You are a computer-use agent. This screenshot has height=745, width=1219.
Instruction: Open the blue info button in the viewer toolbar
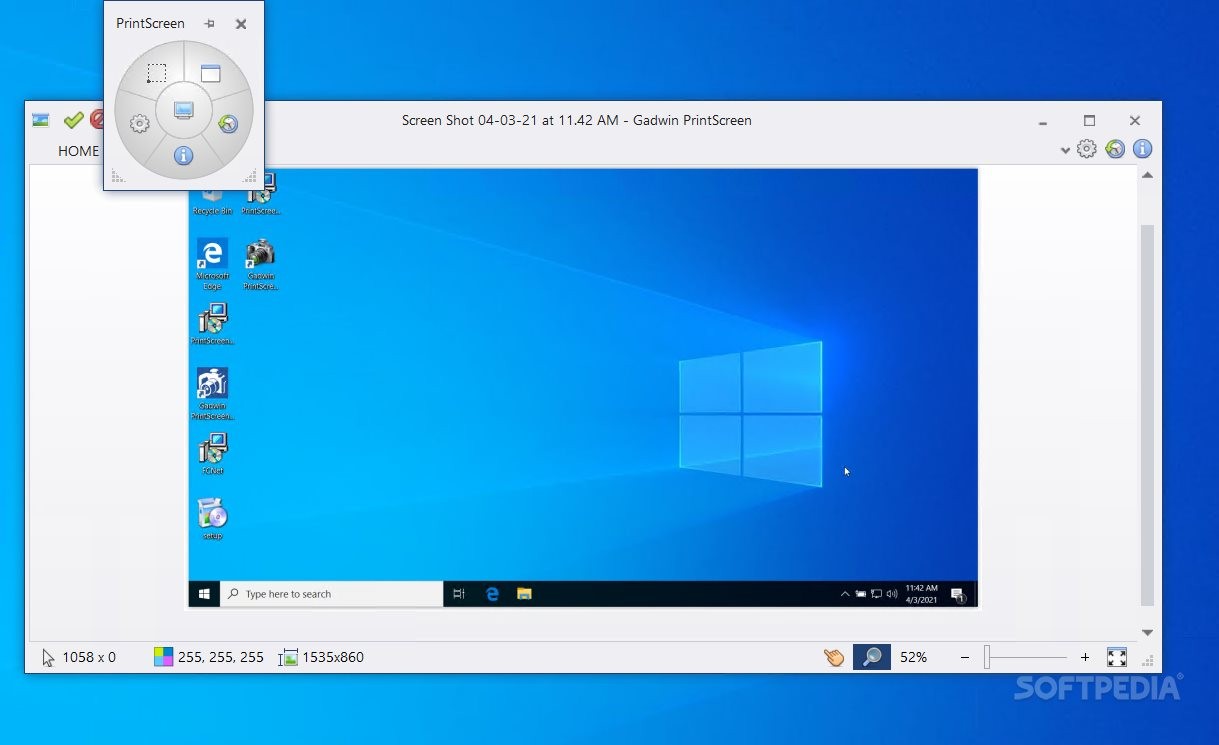click(1142, 148)
